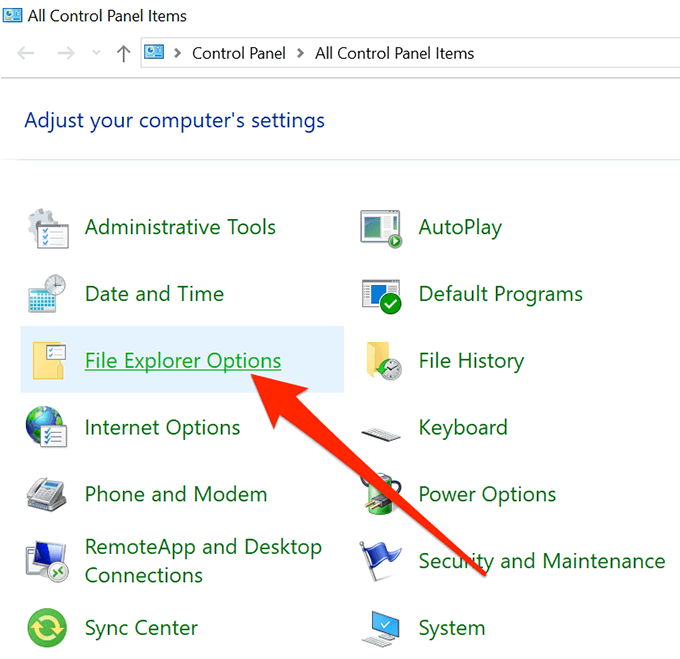
Task: Open the AutoPlay icon
Action: click(x=381, y=228)
